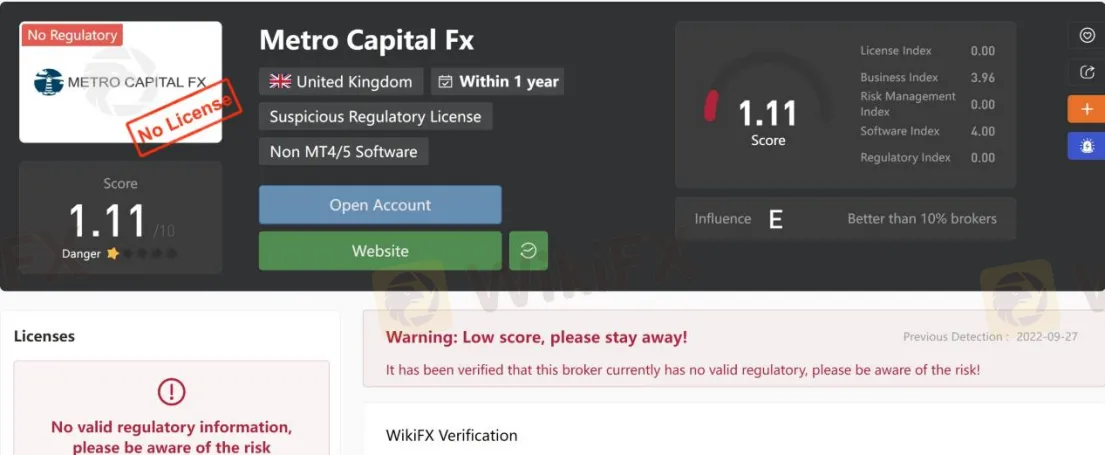Click the danger star rating

pyautogui.click(x=142, y=253)
